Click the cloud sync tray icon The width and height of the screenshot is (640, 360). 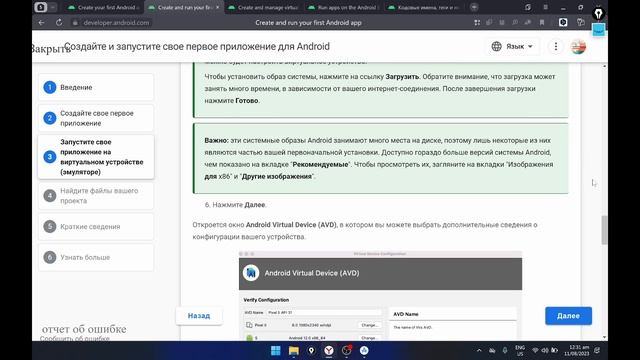click(x=492, y=350)
